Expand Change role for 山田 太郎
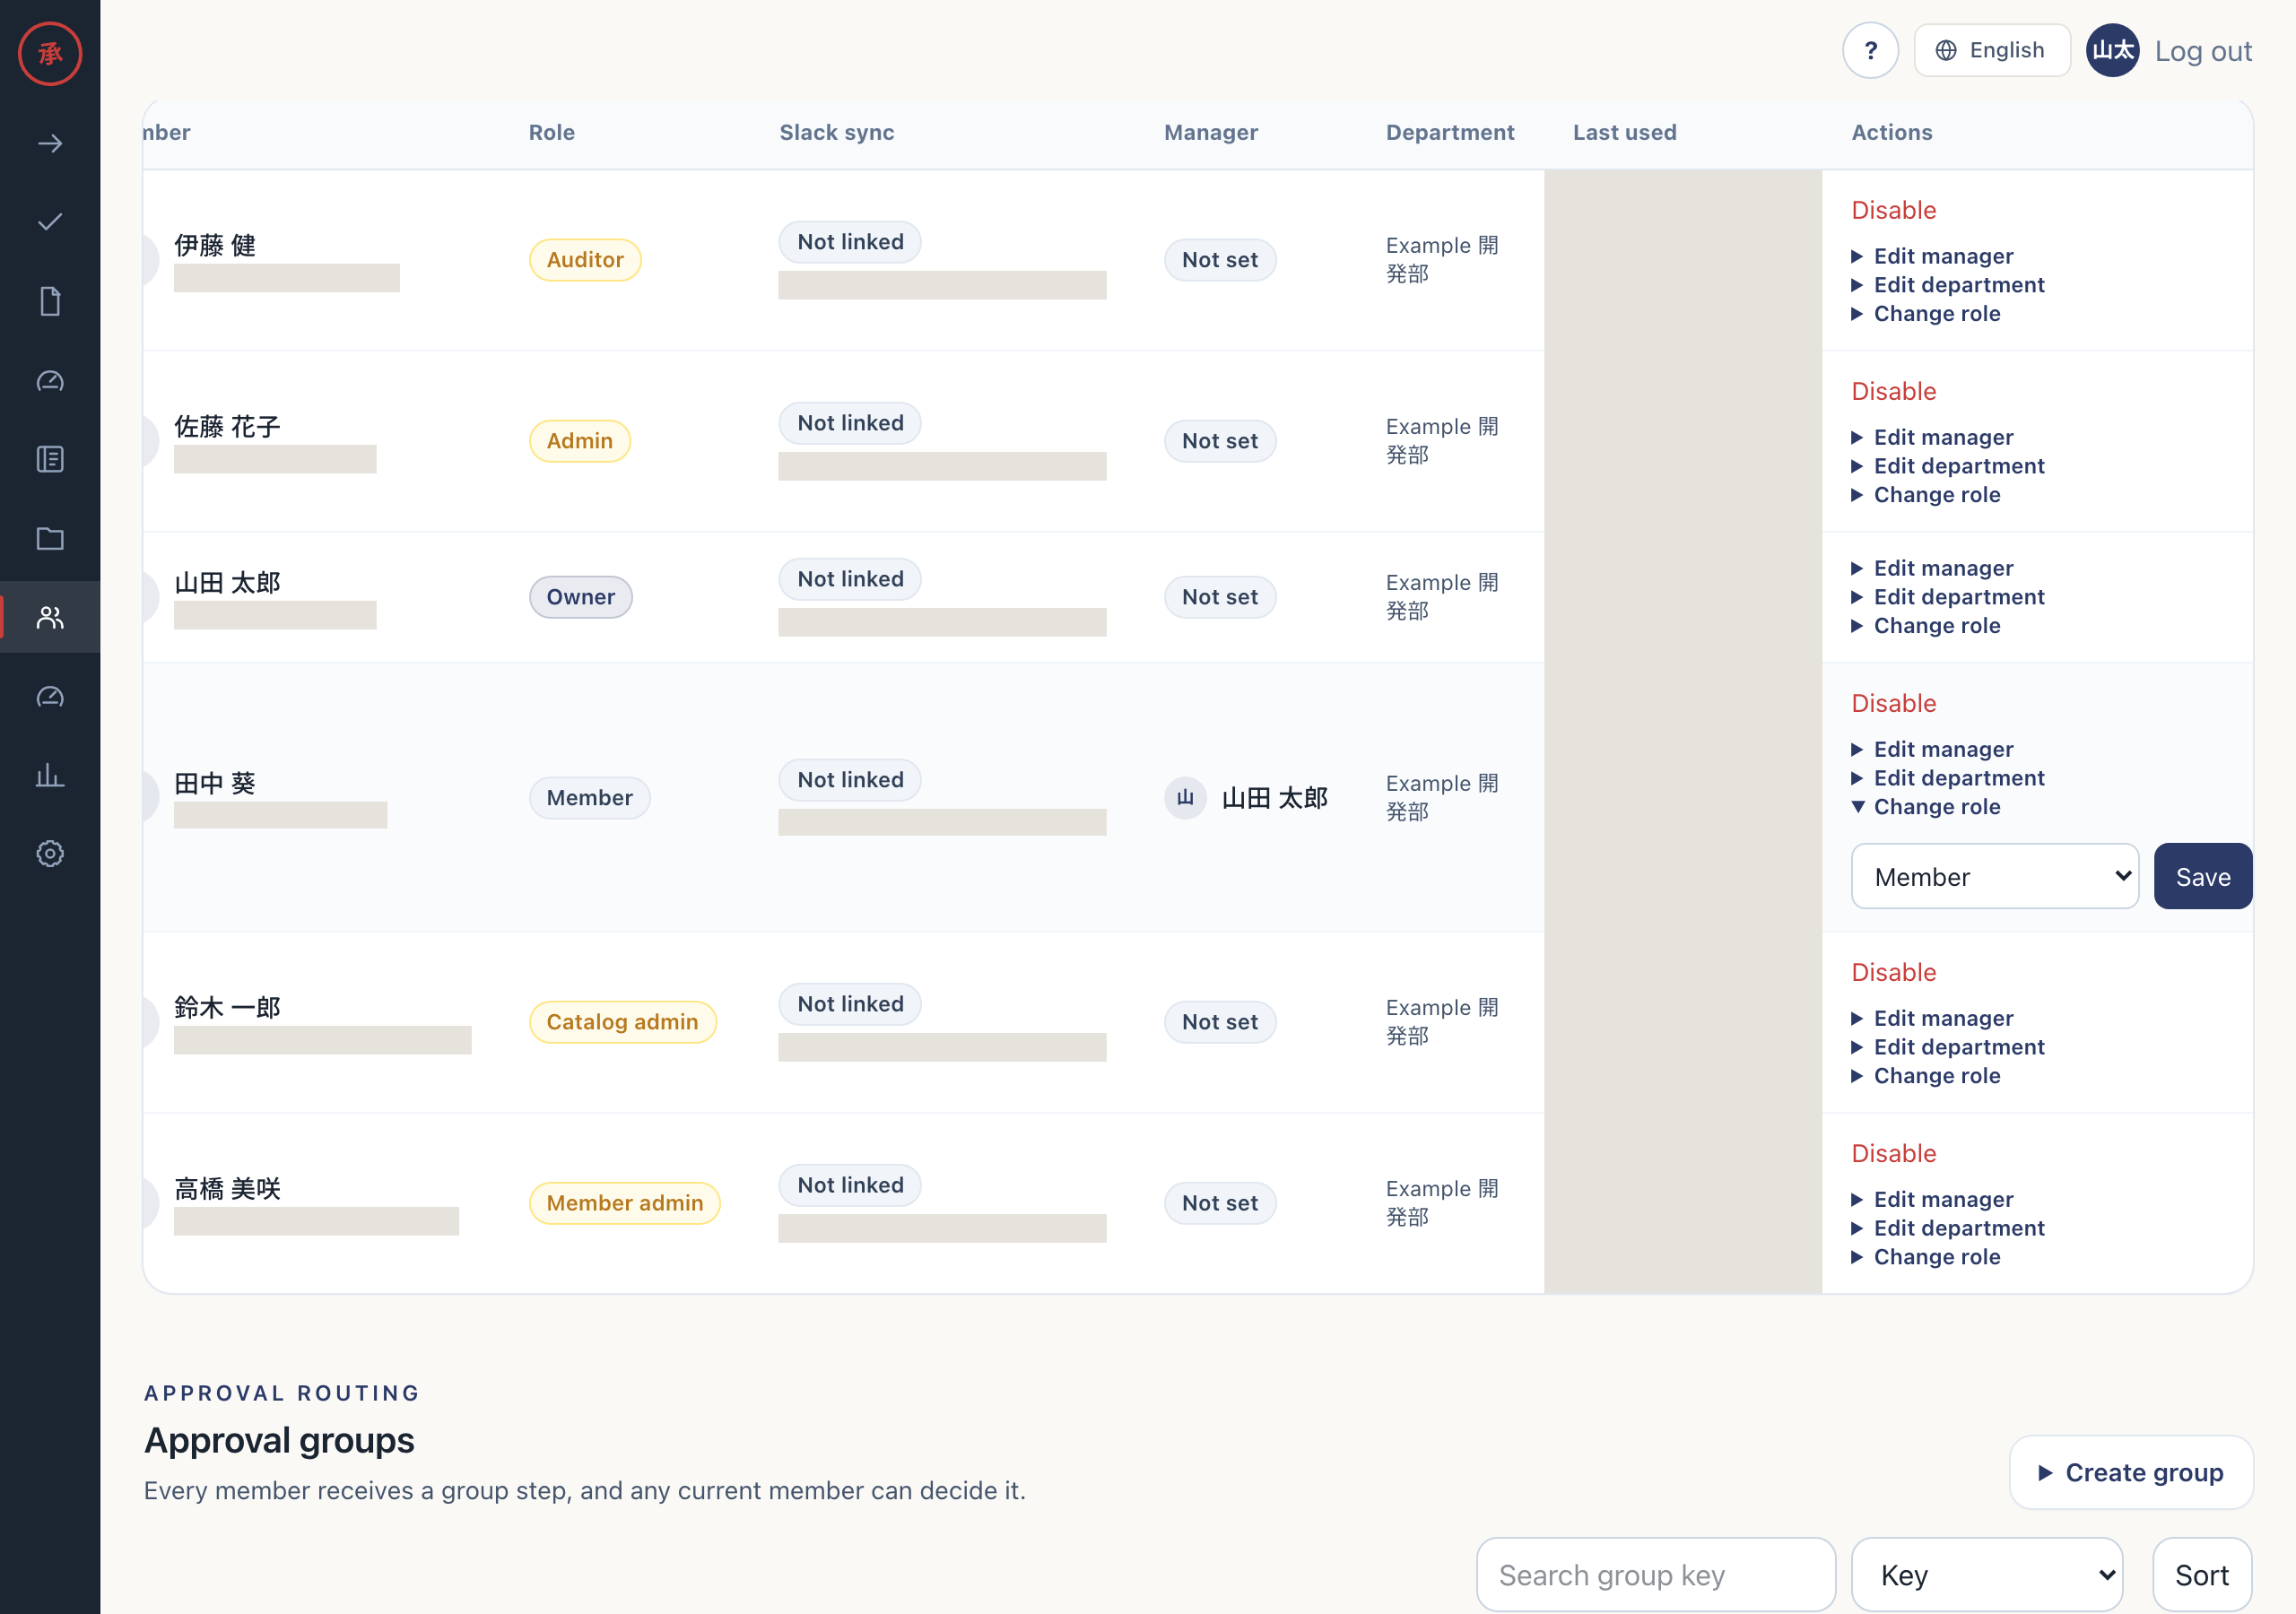This screenshot has width=2296, height=1614. (x=1926, y=625)
